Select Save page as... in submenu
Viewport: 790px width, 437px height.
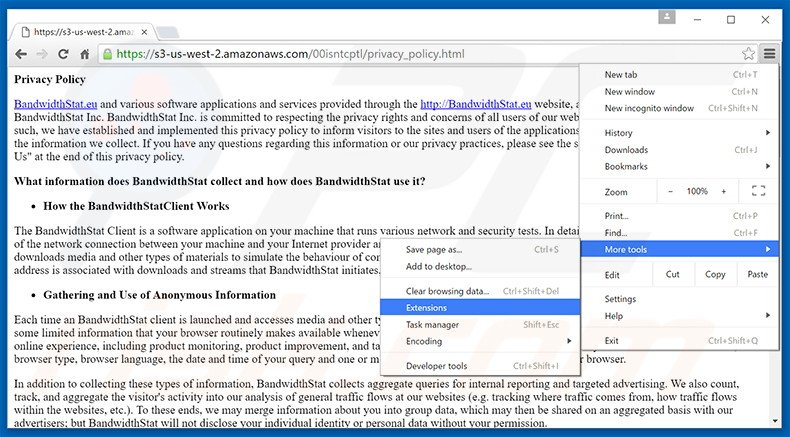pos(480,249)
